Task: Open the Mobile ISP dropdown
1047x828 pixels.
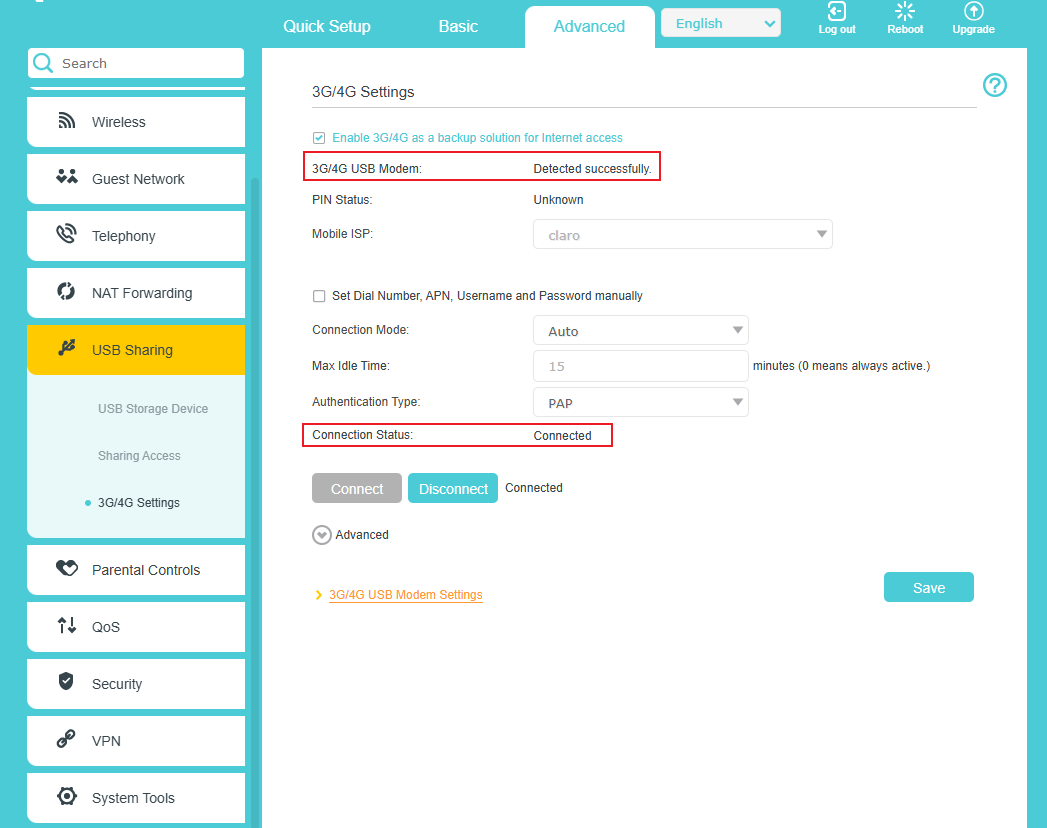Action: click(x=683, y=233)
